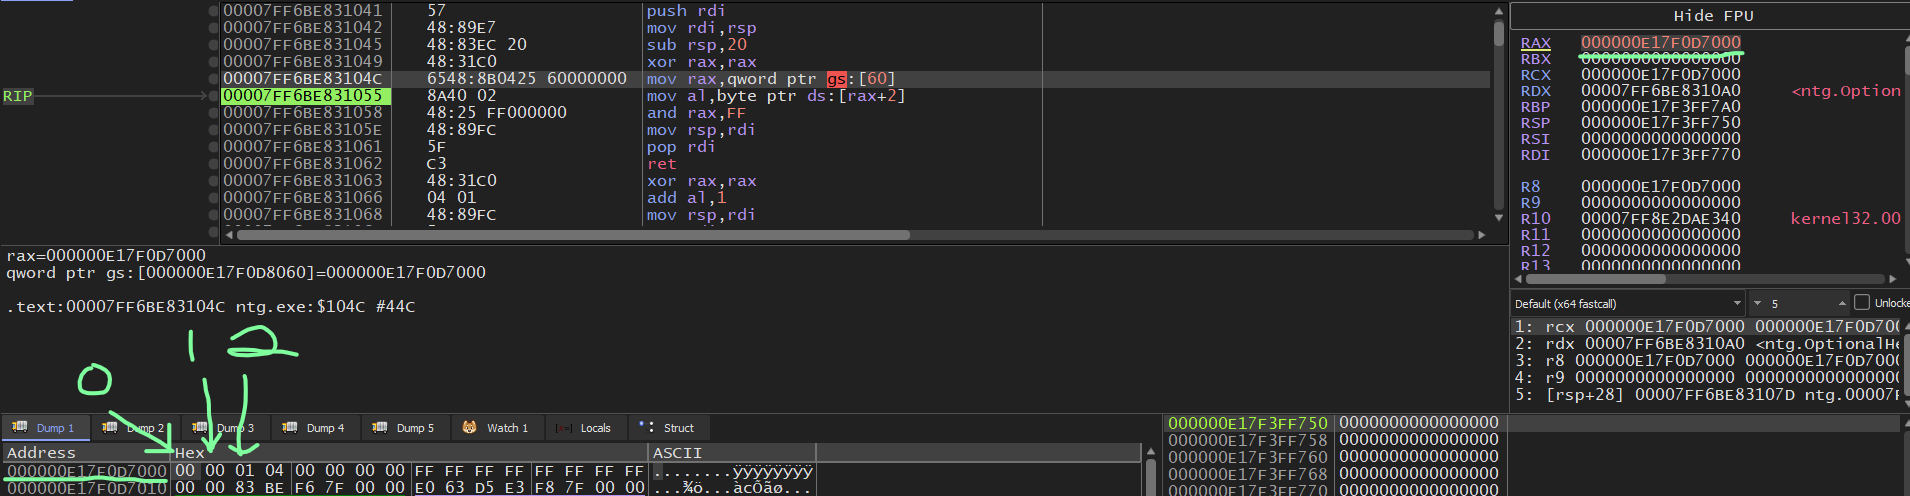This screenshot has height=496, width=1910.
Task: Toggle the Unlocked checkbox
Action: (x=1861, y=302)
